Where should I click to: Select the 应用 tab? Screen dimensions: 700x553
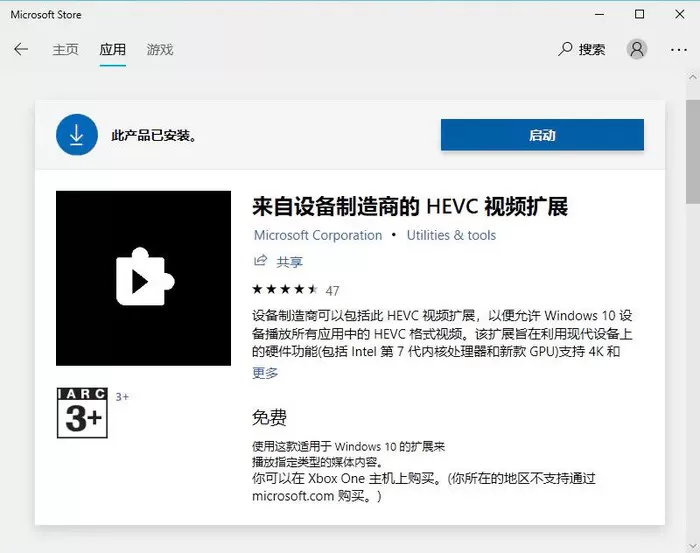[x=112, y=50]
